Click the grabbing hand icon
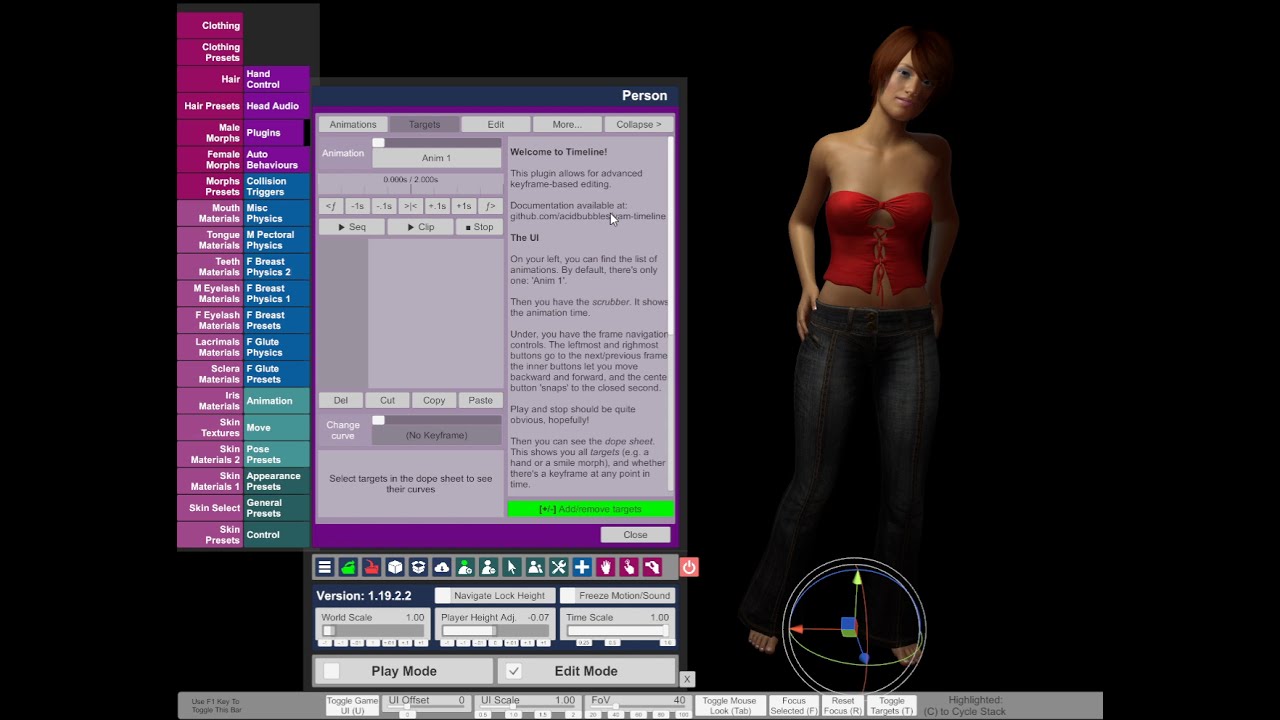The width and height of the screenshot is (1280, 720). pyautogui.click(x=652, y=567)
